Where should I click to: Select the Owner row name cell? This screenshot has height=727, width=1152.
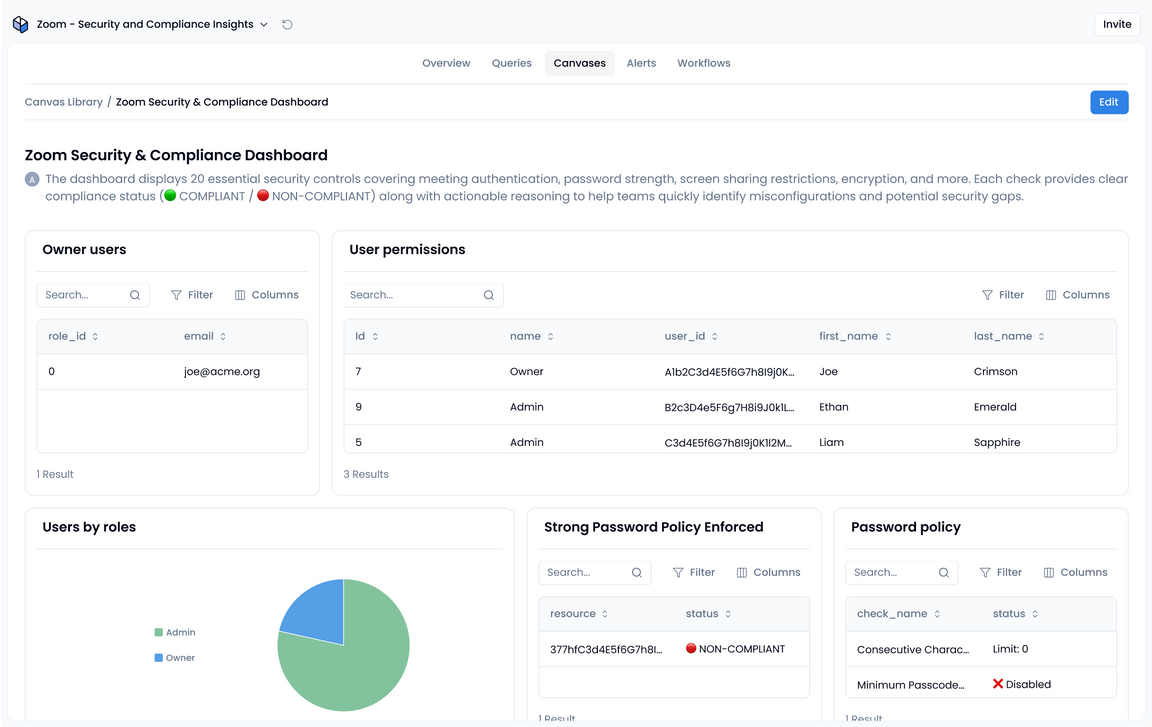point(527,372)
